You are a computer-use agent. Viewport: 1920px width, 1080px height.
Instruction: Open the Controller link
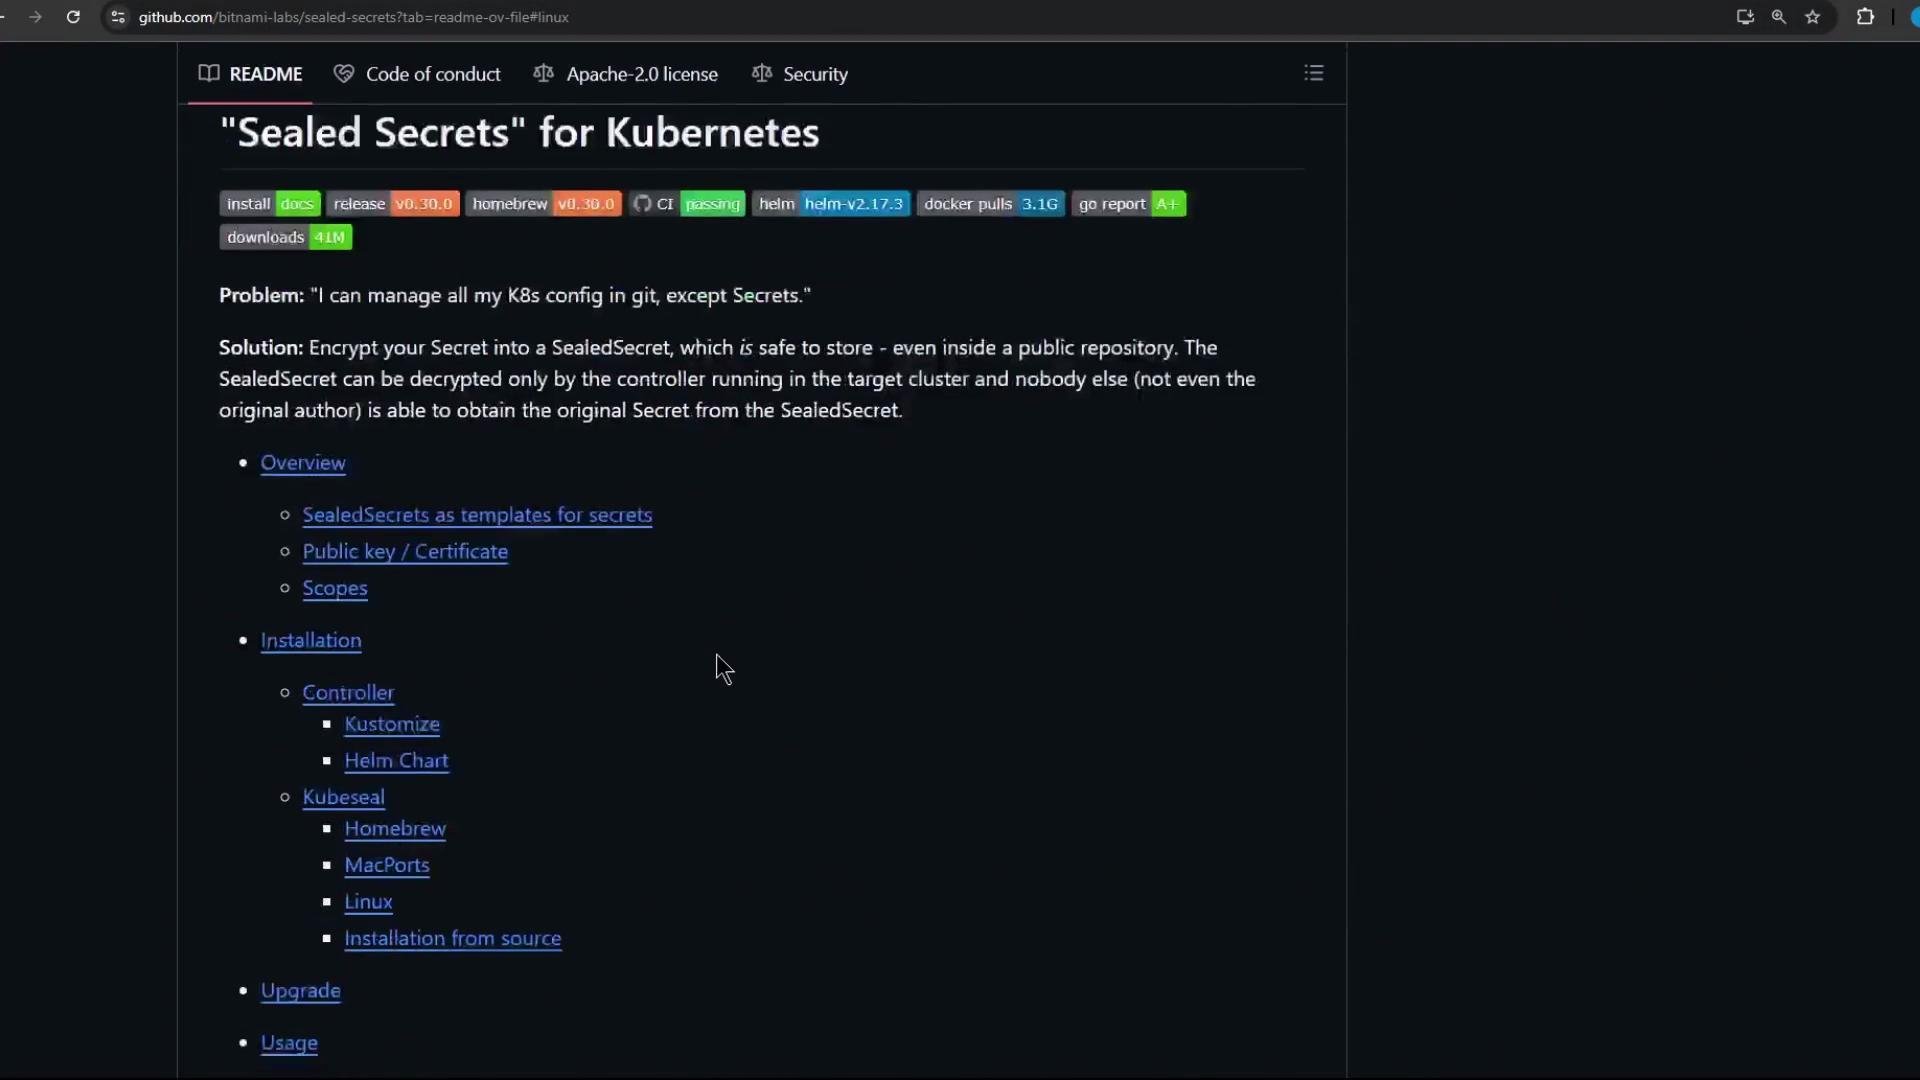pos(348,693)
